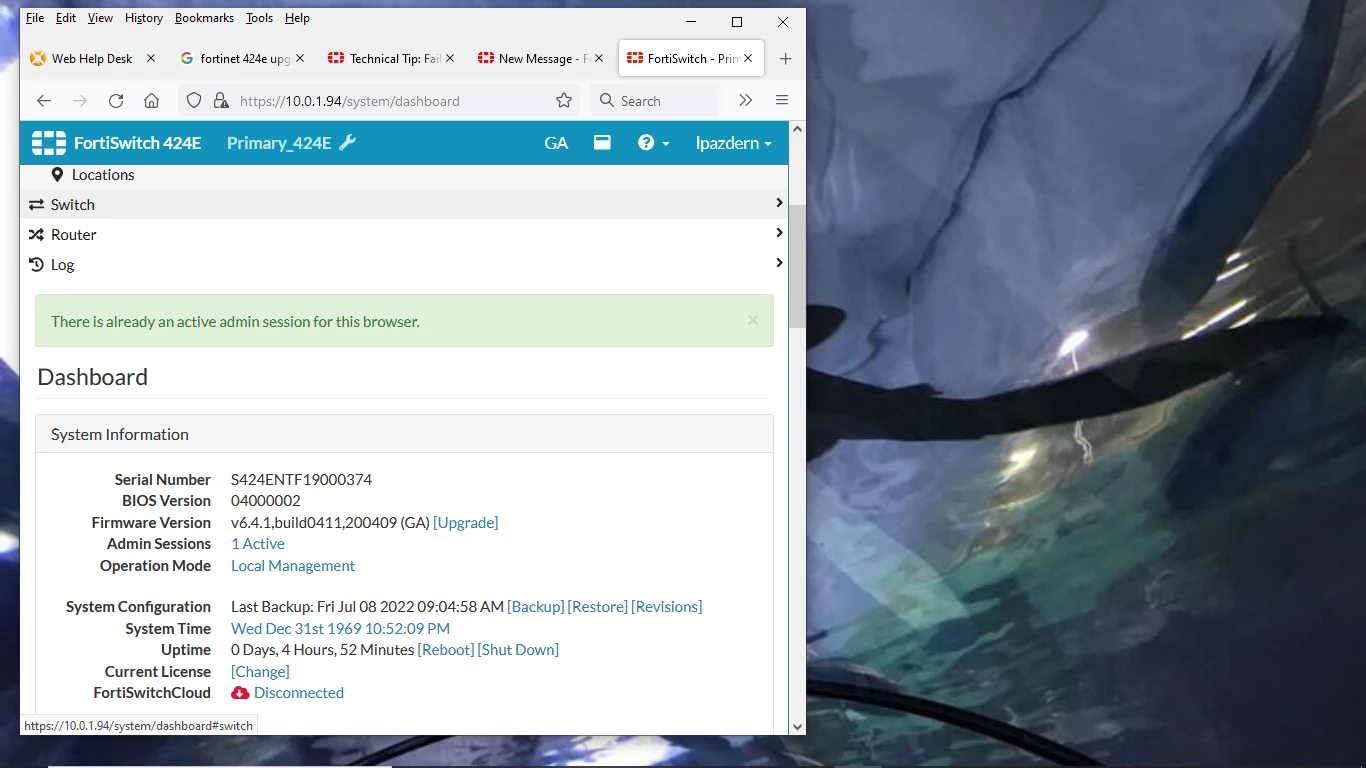Open the 1 Active admin sessions link
The image size is (1366, 768).
pyautogui.click(x=258, y=544)
